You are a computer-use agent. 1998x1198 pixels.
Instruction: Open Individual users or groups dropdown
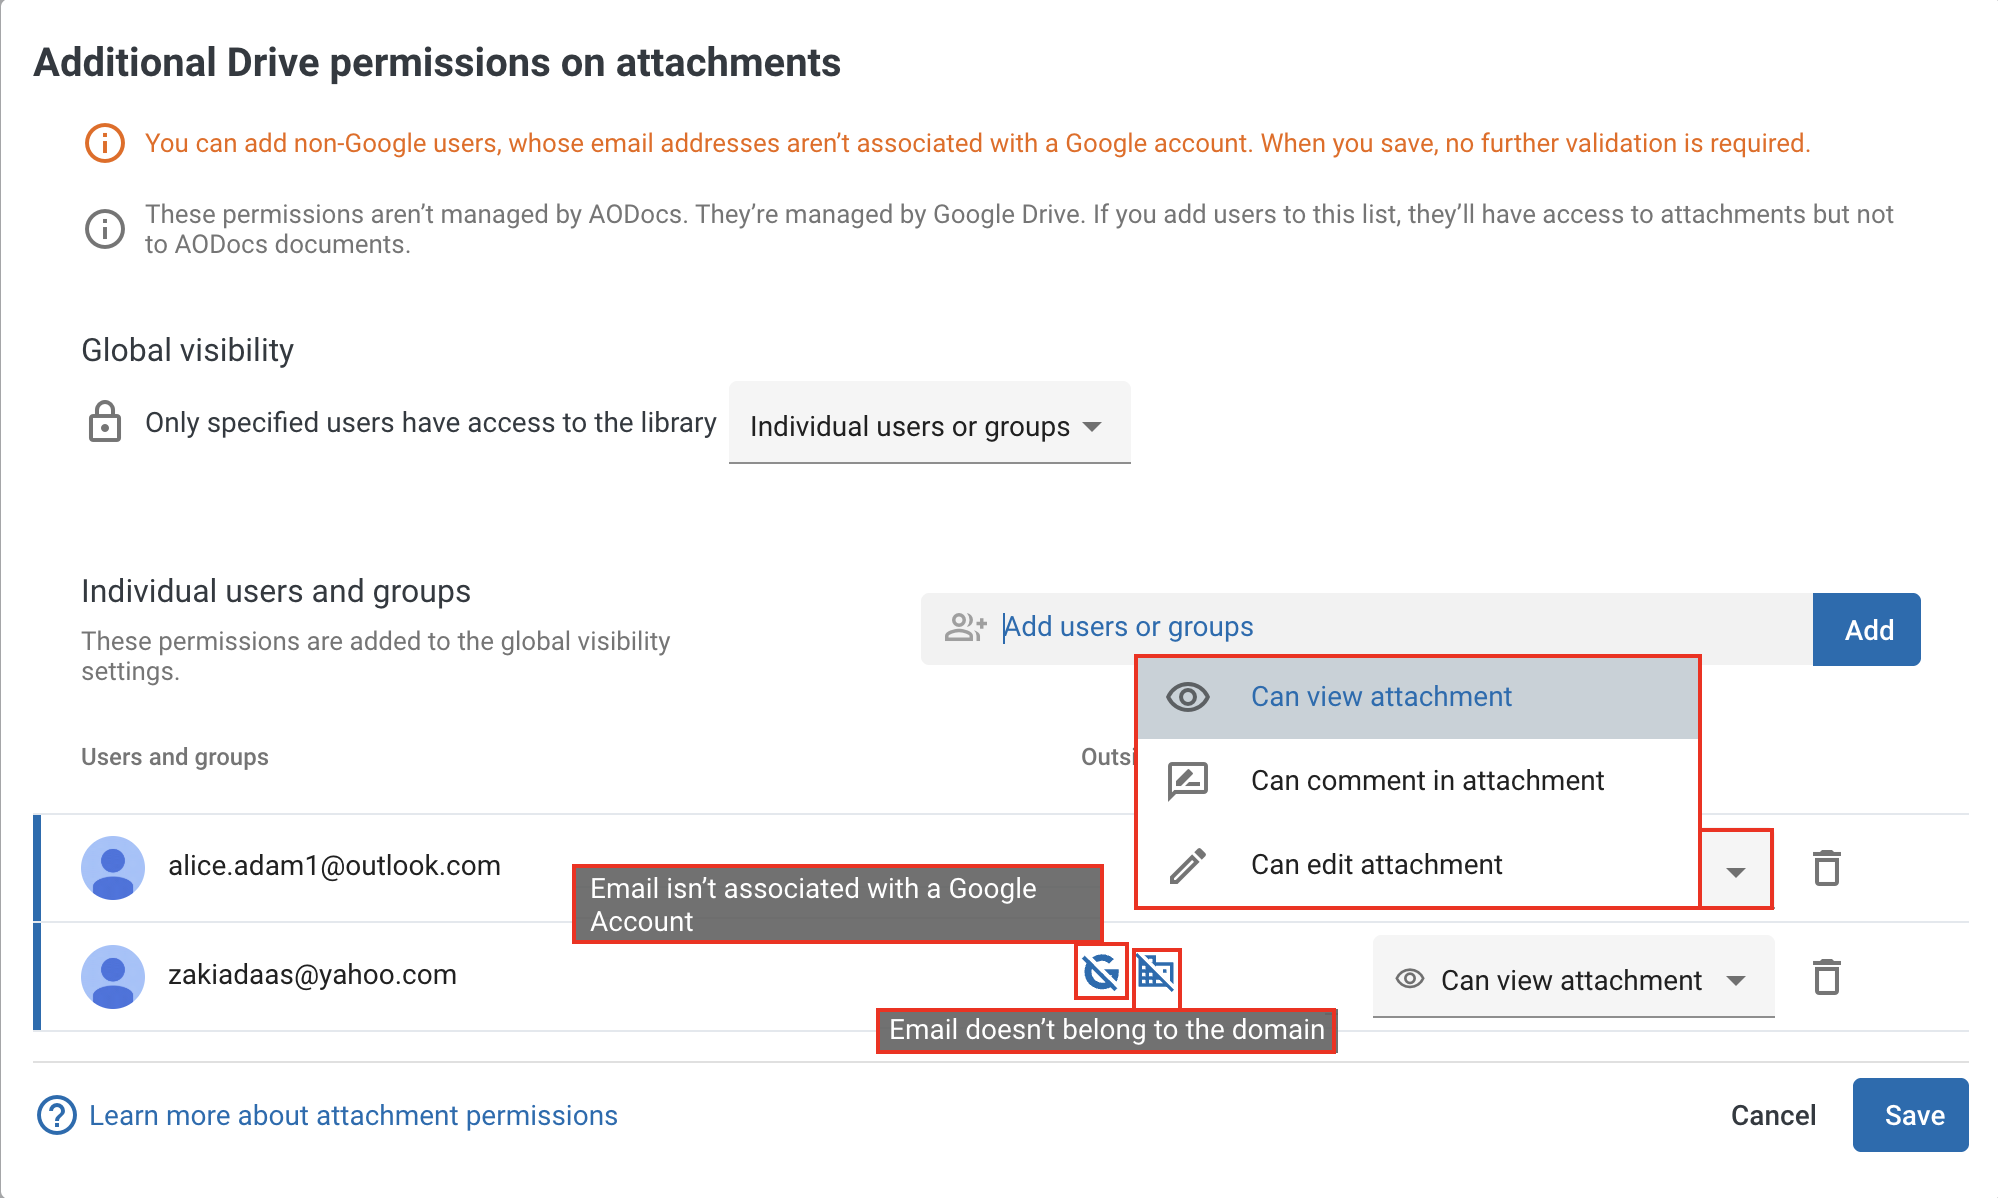[x=929, y=424]
